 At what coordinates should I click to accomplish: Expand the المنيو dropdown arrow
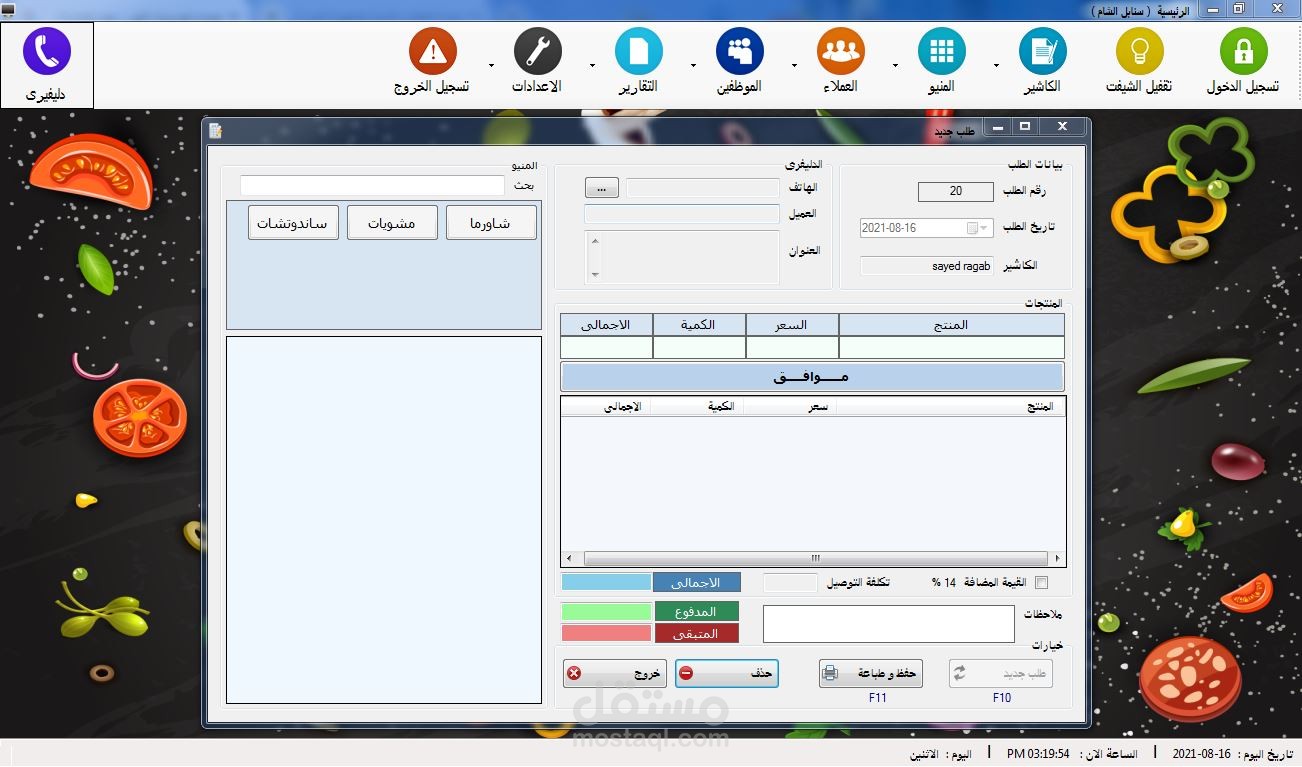pos(896,66)
